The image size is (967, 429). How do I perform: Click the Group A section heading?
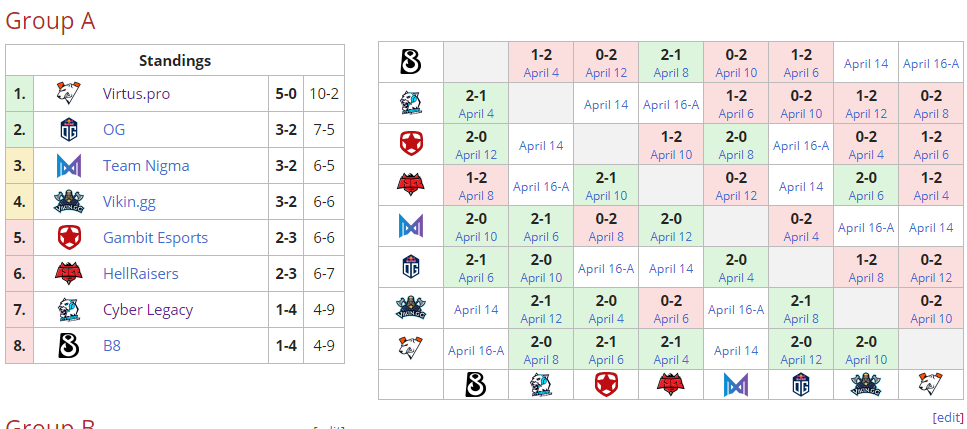[50, 21]
